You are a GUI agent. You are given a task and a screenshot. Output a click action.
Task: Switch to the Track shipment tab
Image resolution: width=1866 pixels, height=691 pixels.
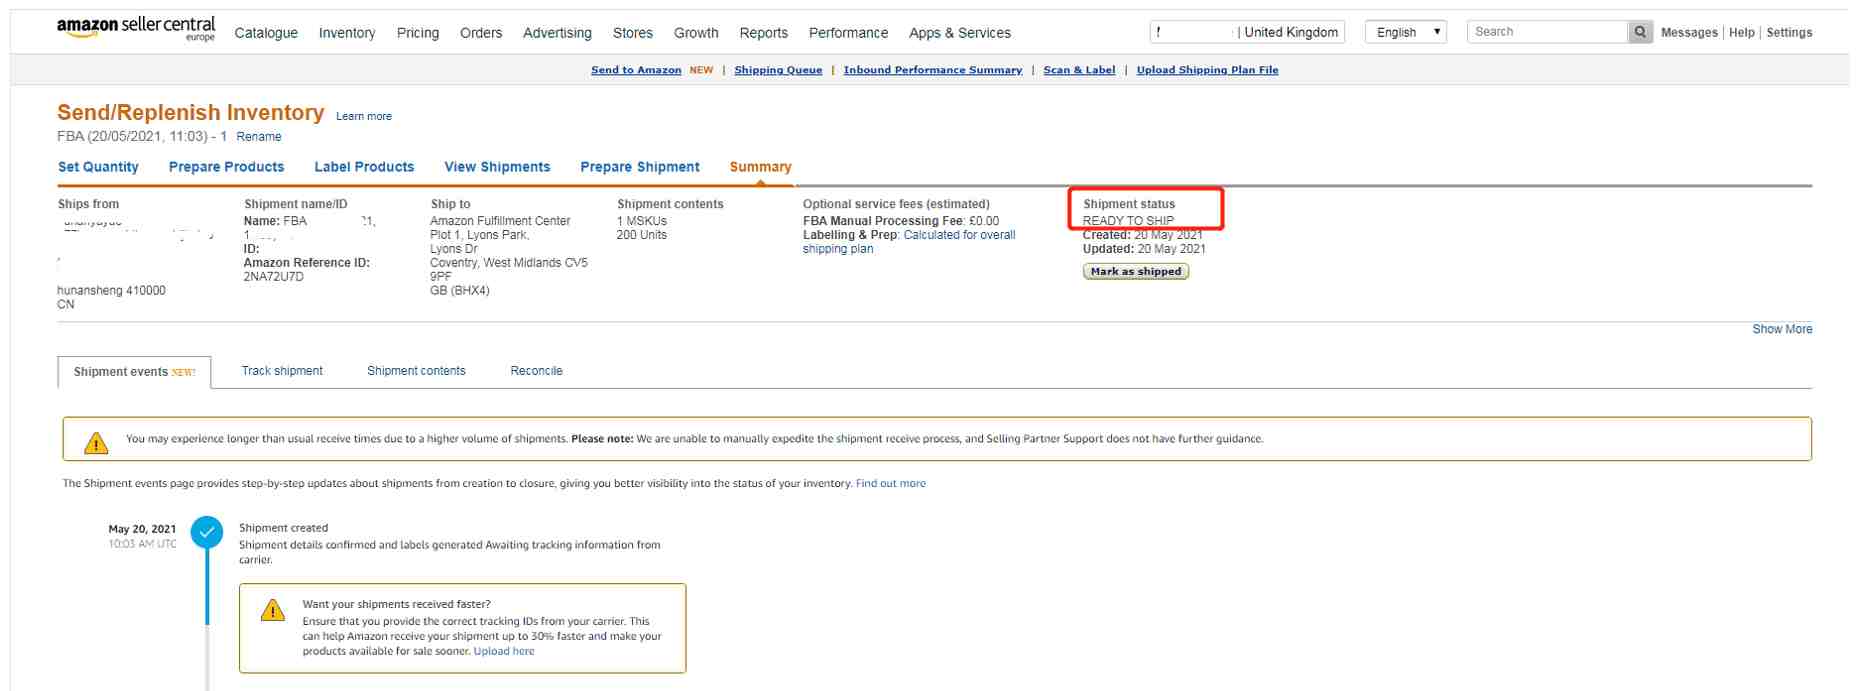click(x=282, y=371)
